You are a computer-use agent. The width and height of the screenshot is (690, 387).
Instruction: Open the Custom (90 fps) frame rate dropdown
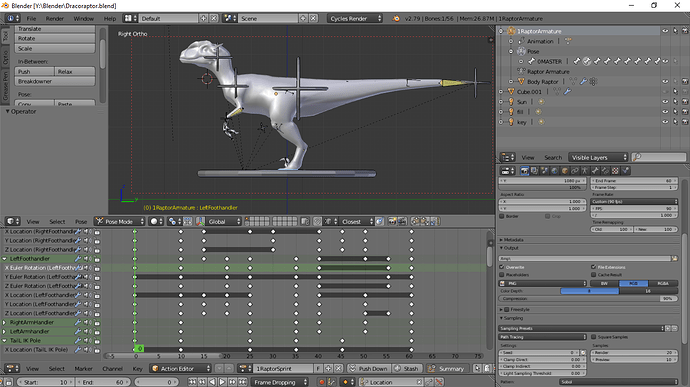click(x=634, y=201)
